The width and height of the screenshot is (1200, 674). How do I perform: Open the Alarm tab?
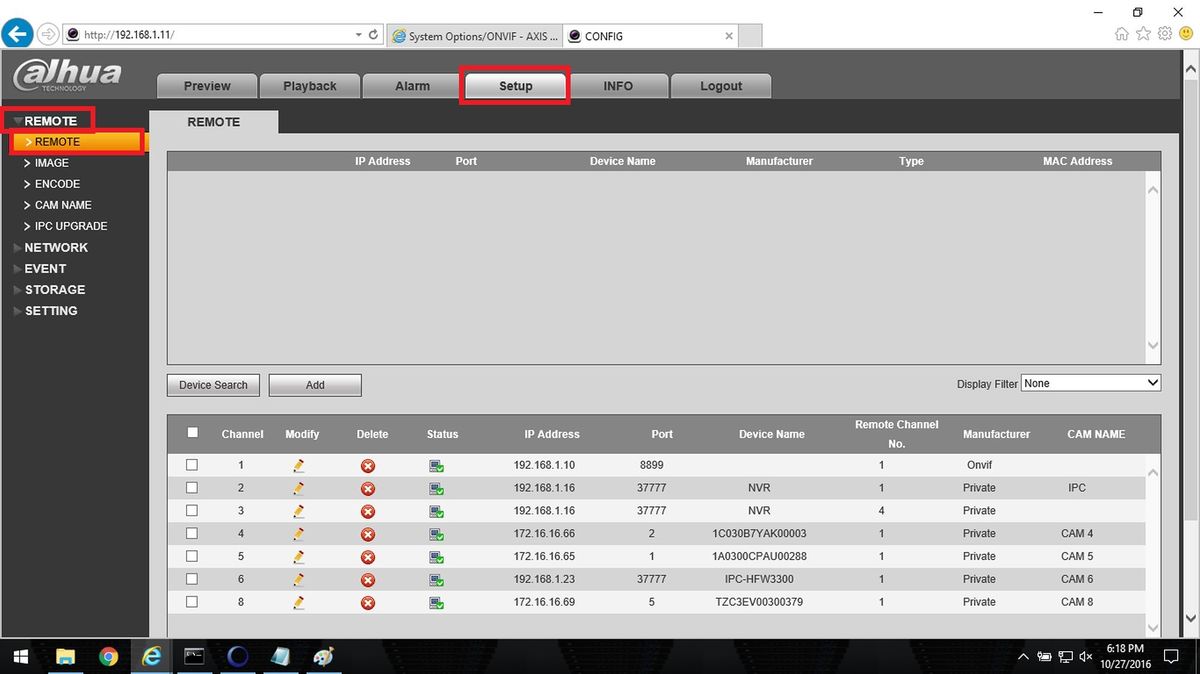coord(412,86)
